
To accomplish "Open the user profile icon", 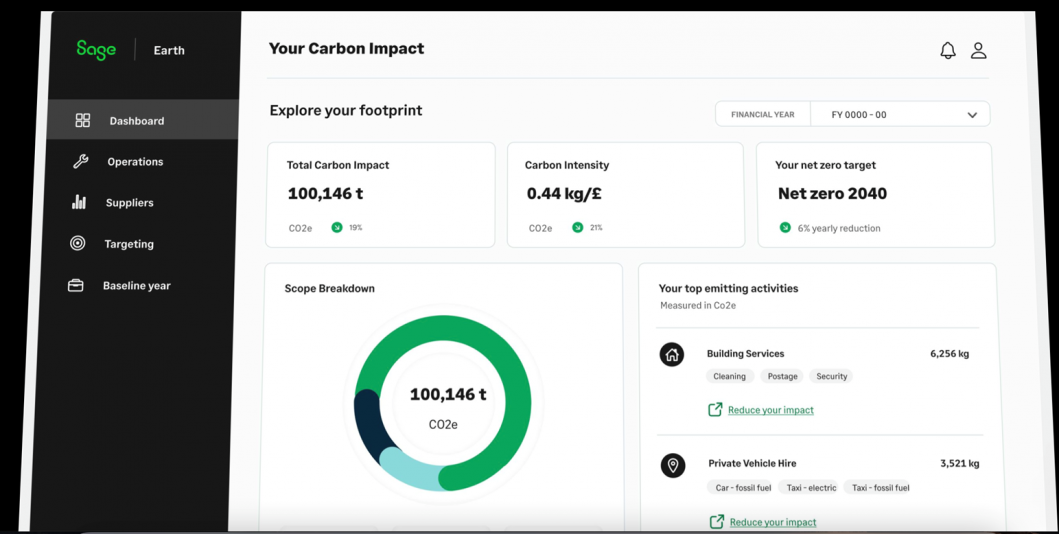I will 979,51.
